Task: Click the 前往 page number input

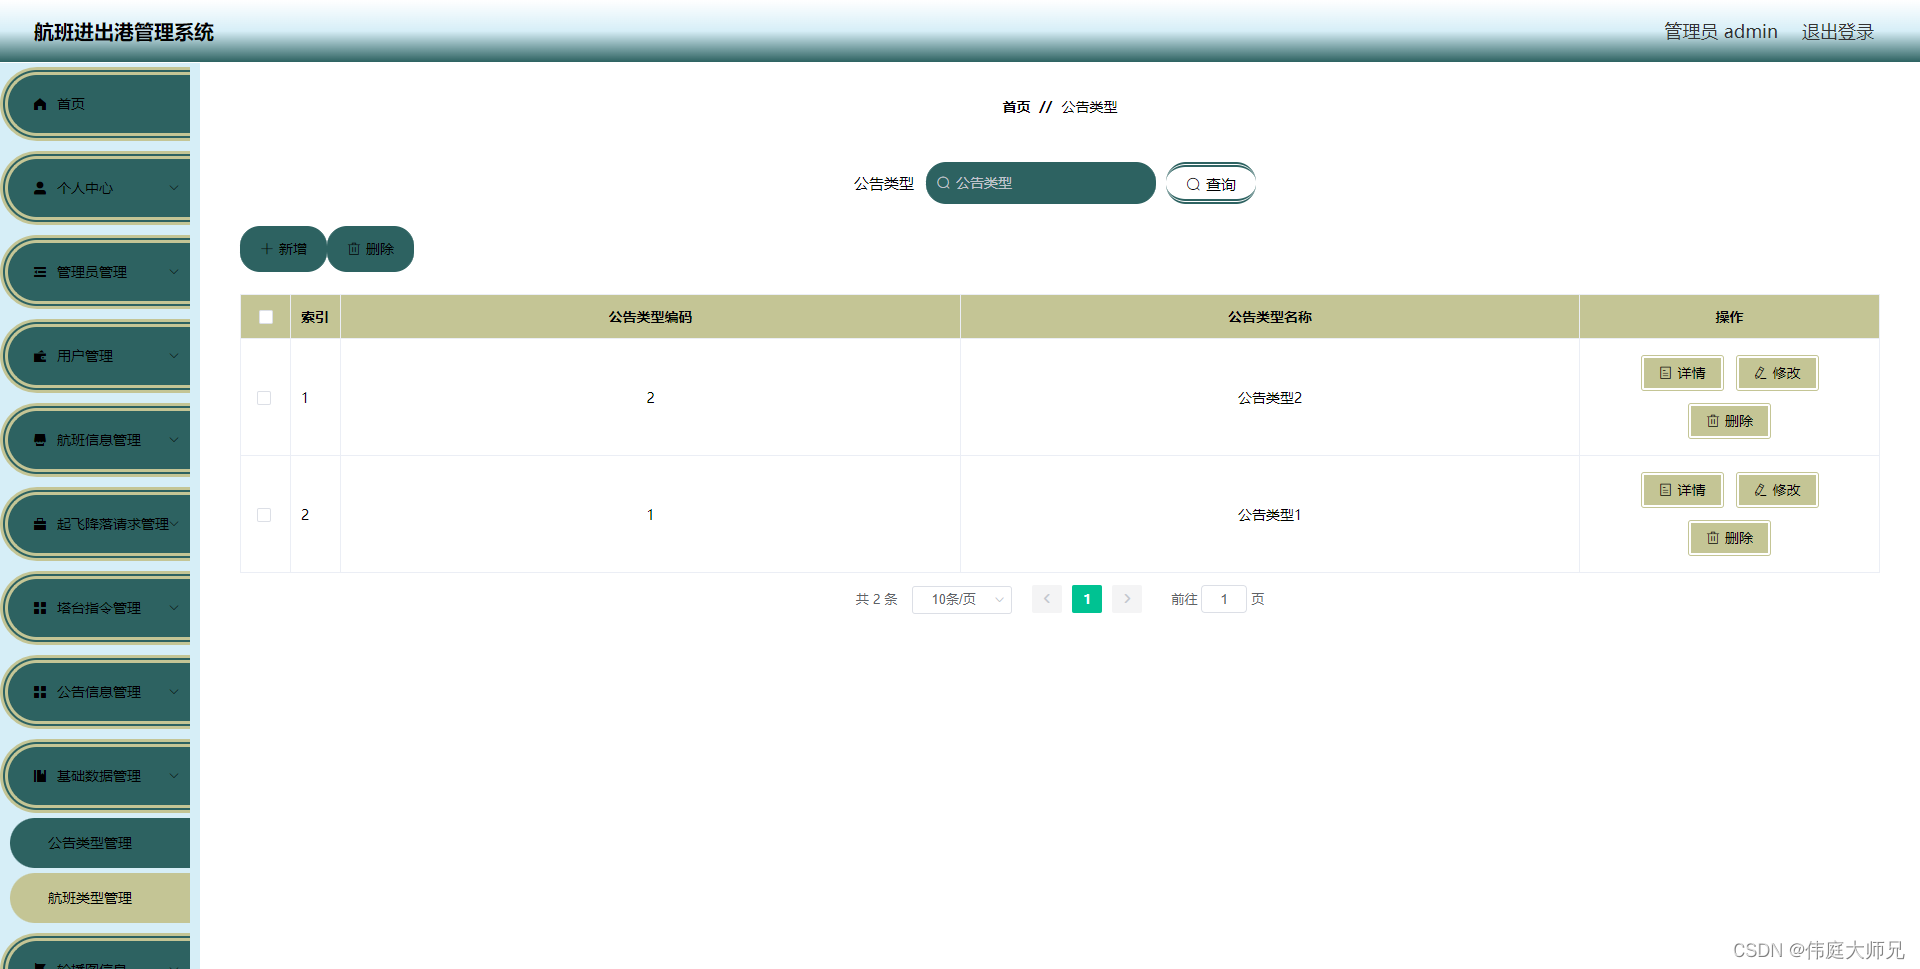Action: 1224,599
